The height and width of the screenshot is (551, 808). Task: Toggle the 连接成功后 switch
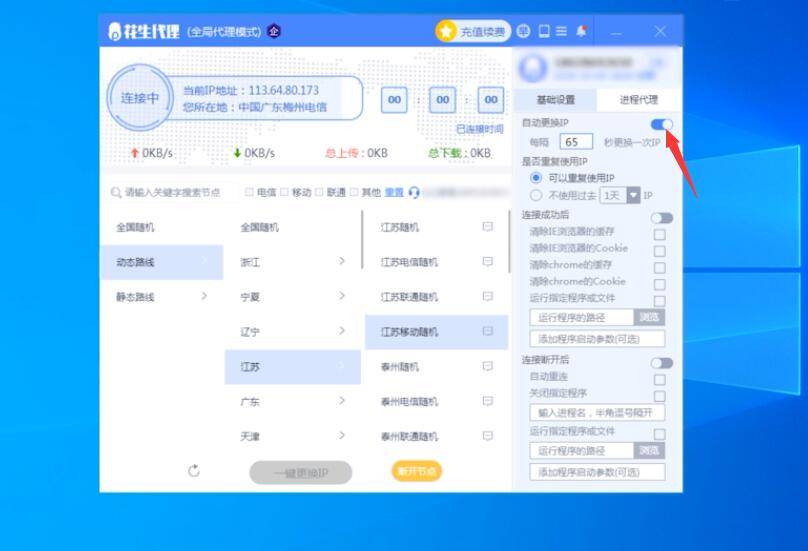(x=662, y=218)
